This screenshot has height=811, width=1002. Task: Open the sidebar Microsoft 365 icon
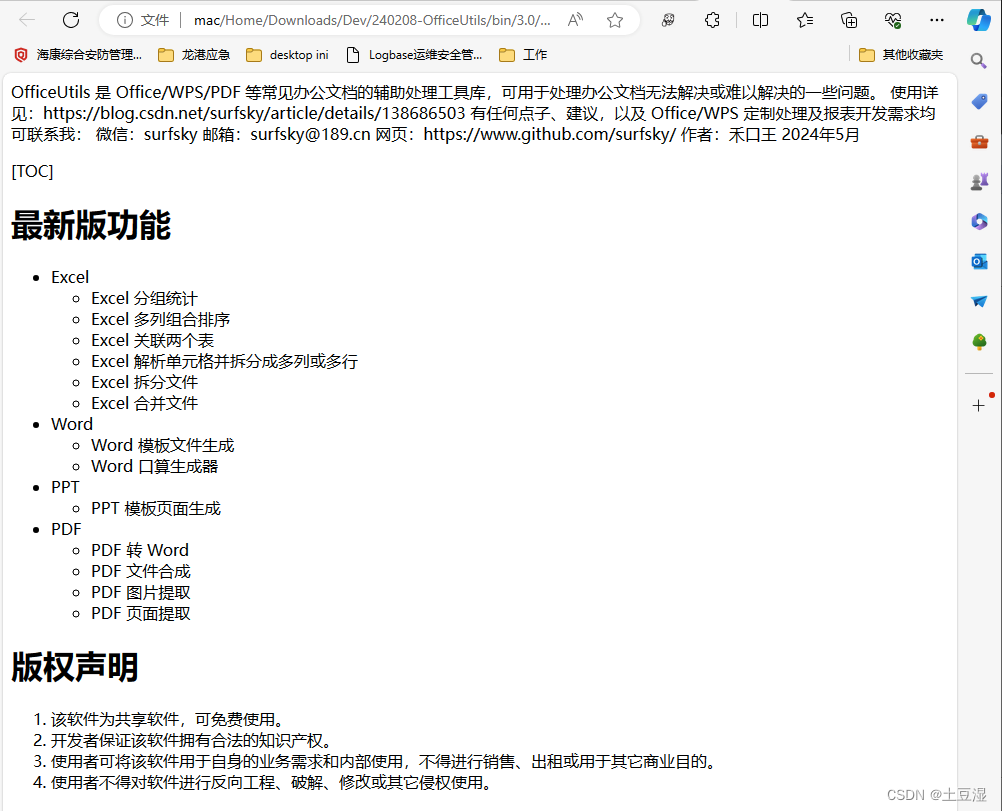(x=979, y=221)
